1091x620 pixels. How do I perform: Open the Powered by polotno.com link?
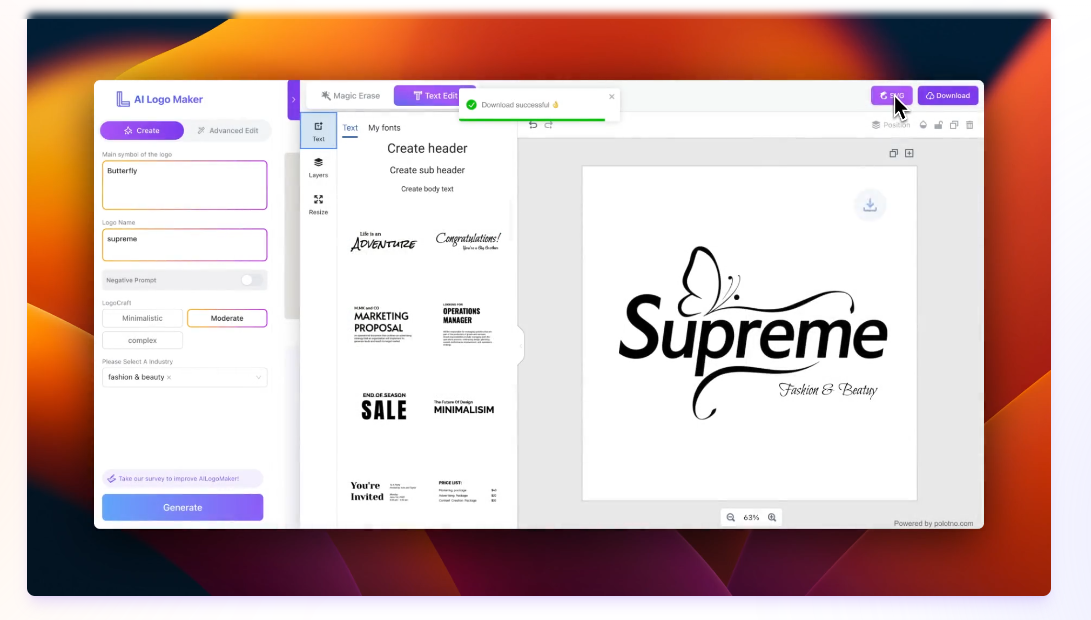tap(933, 523)
